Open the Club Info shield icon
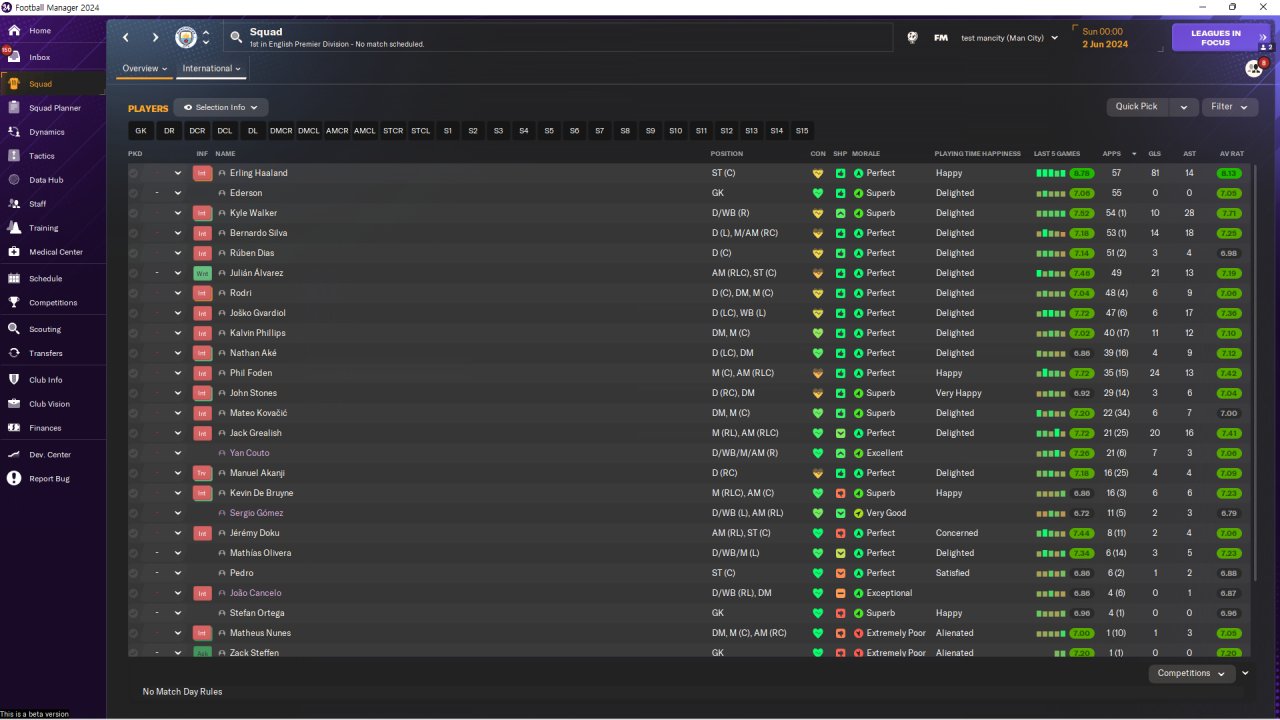The image size is (1280, 720). (x=14, y=380)
